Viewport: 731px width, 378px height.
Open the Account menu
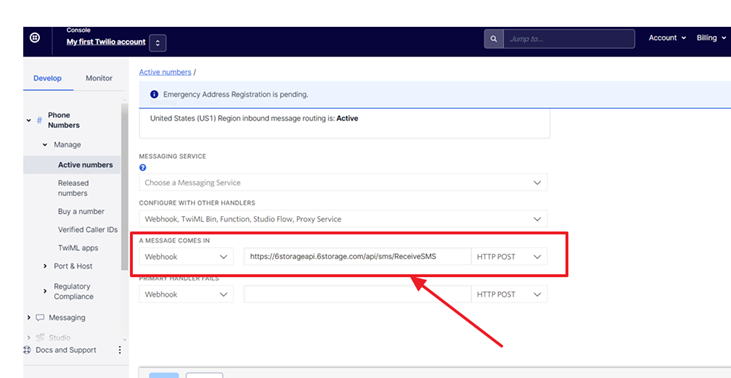(667, 38)
